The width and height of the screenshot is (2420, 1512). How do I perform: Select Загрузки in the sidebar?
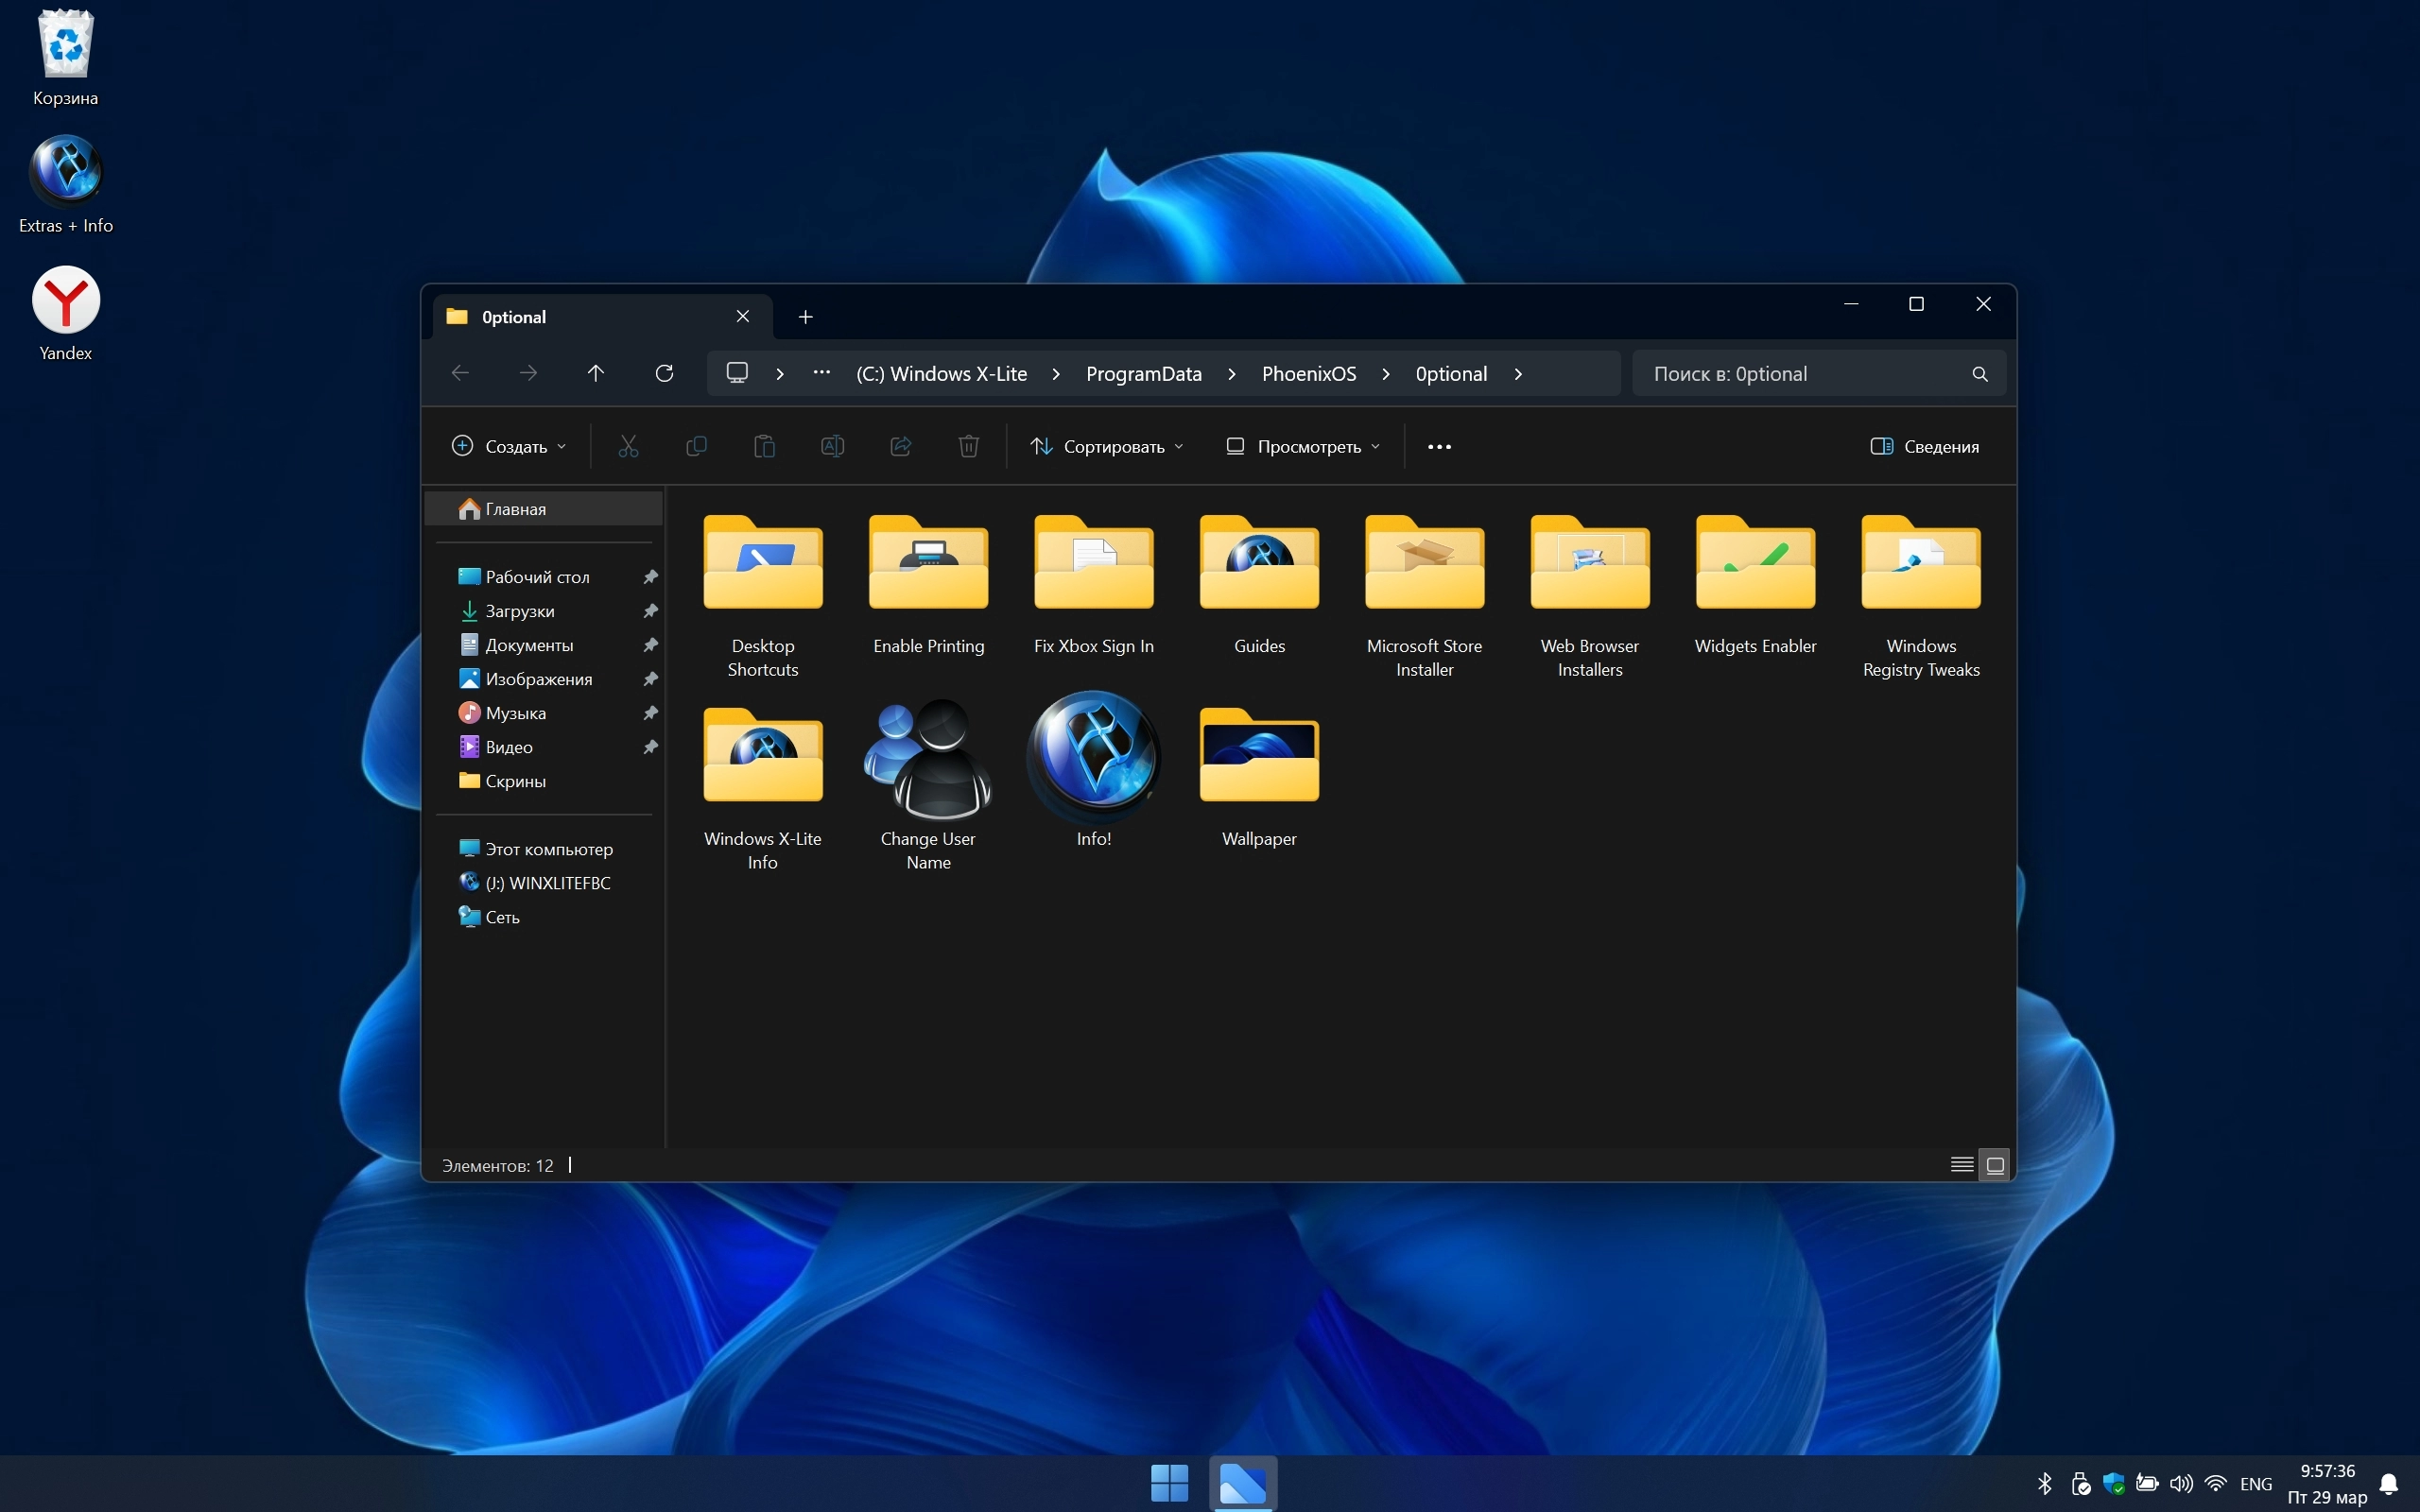coord(520,611)
